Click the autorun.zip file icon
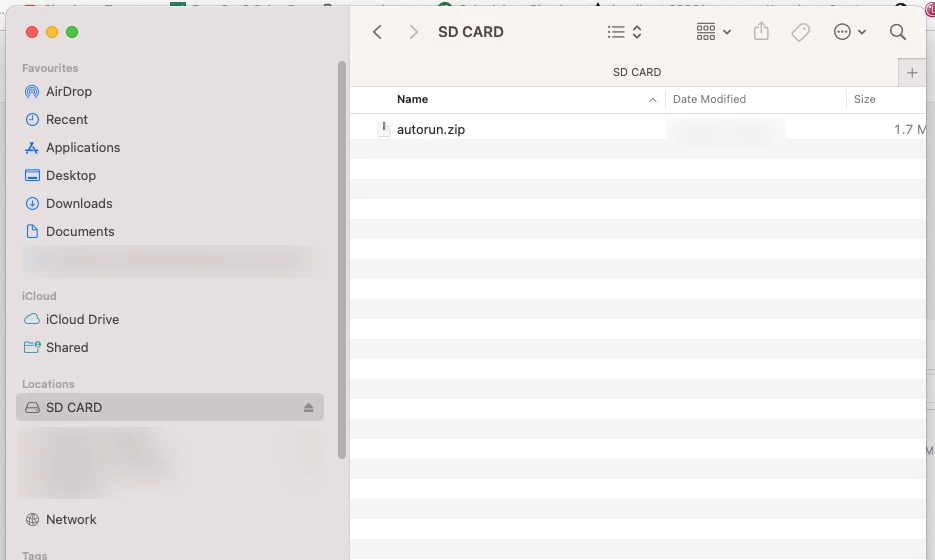 (x=383, y=129)
